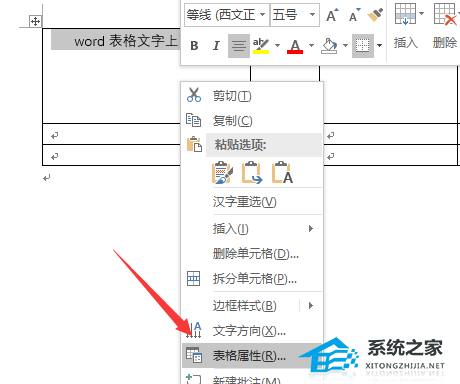Apply yellow text highlight color
Viewport: 460px width, 384px height.
click(261, 46)
